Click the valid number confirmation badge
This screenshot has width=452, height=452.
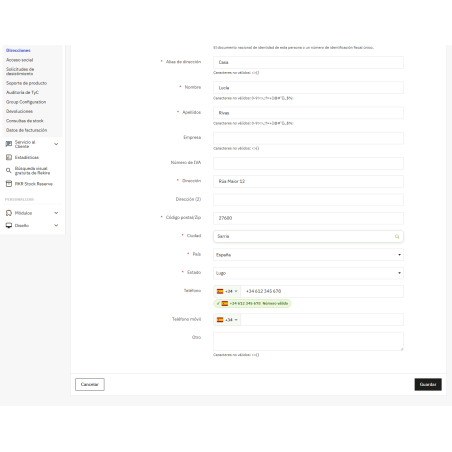pyautogui.click(x=252, y=304)
